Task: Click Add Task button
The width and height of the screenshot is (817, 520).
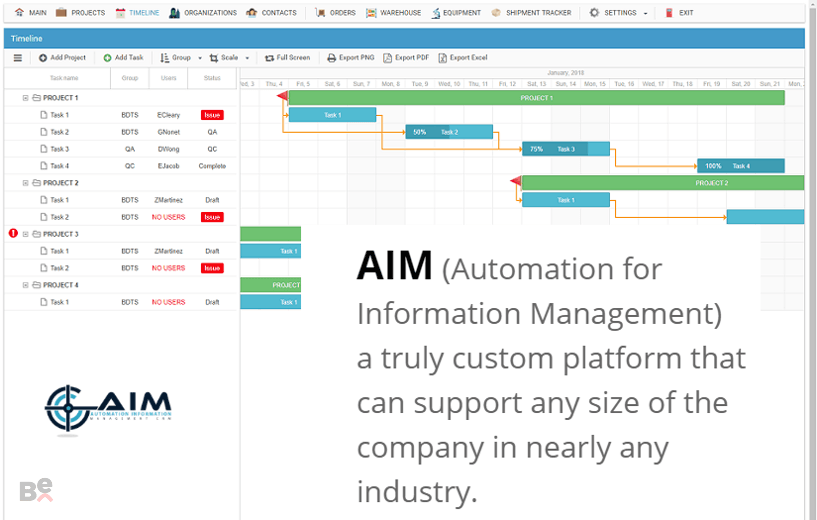Action: (123, 58)
